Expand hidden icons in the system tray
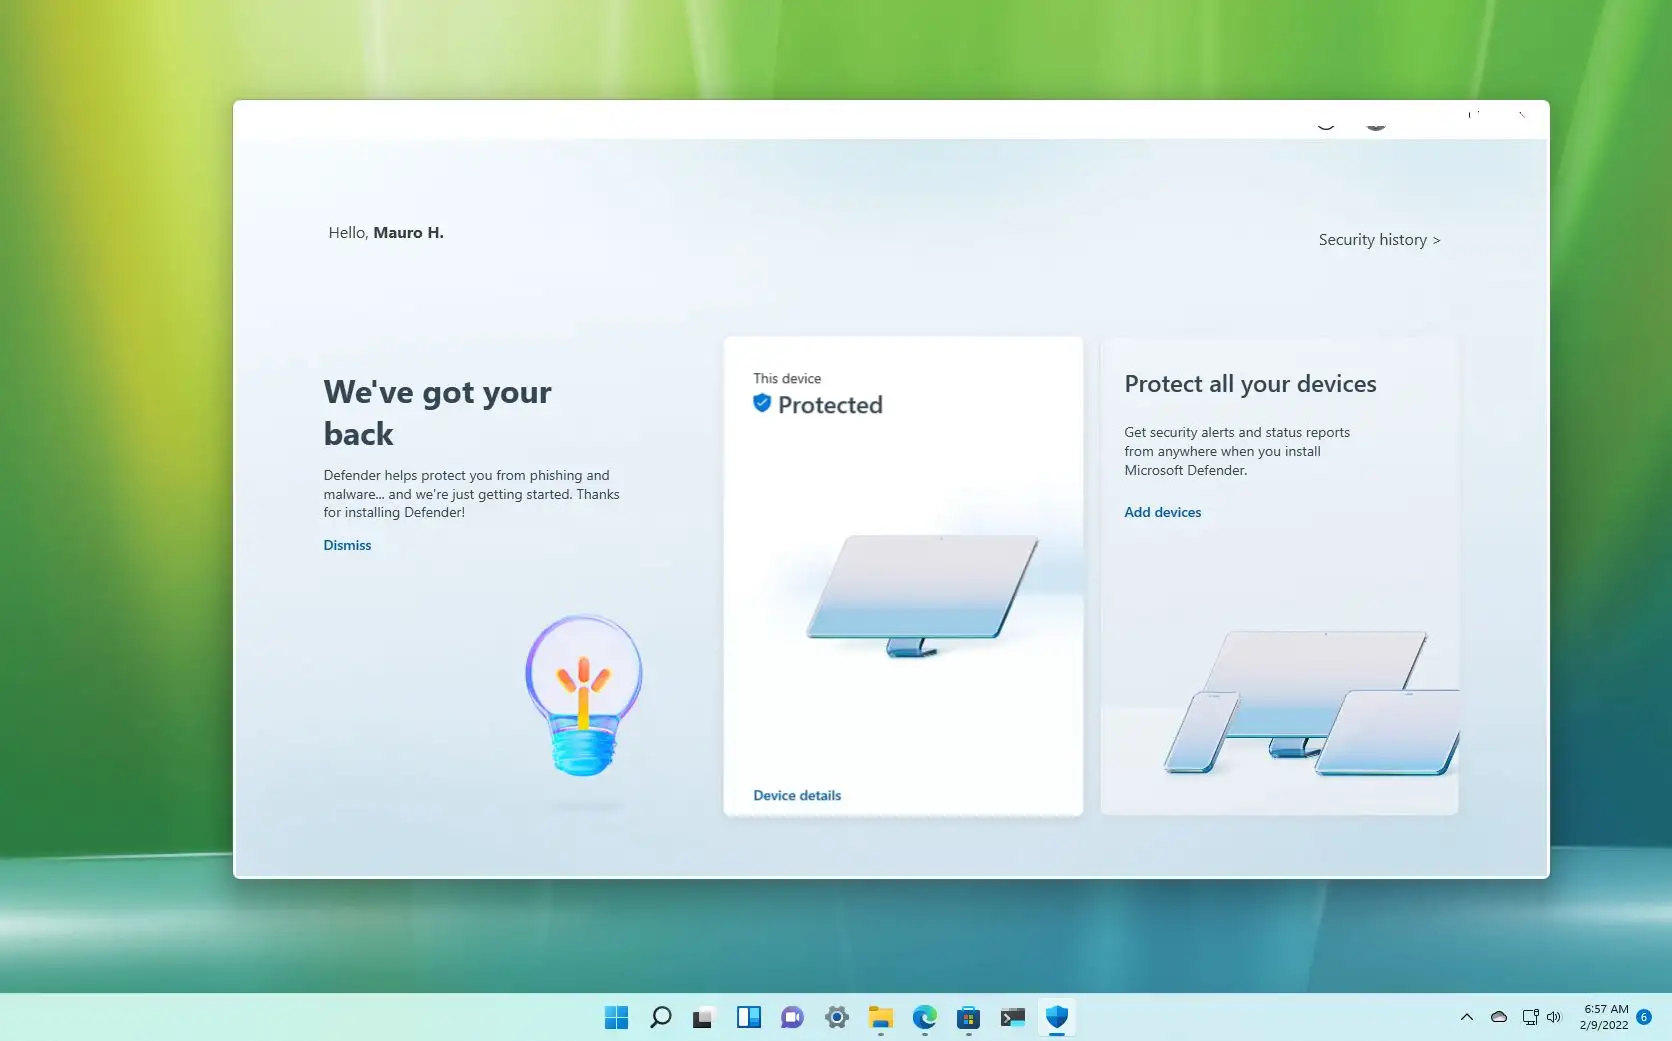1672x1041 pixels. (x=1467, y=1017)
